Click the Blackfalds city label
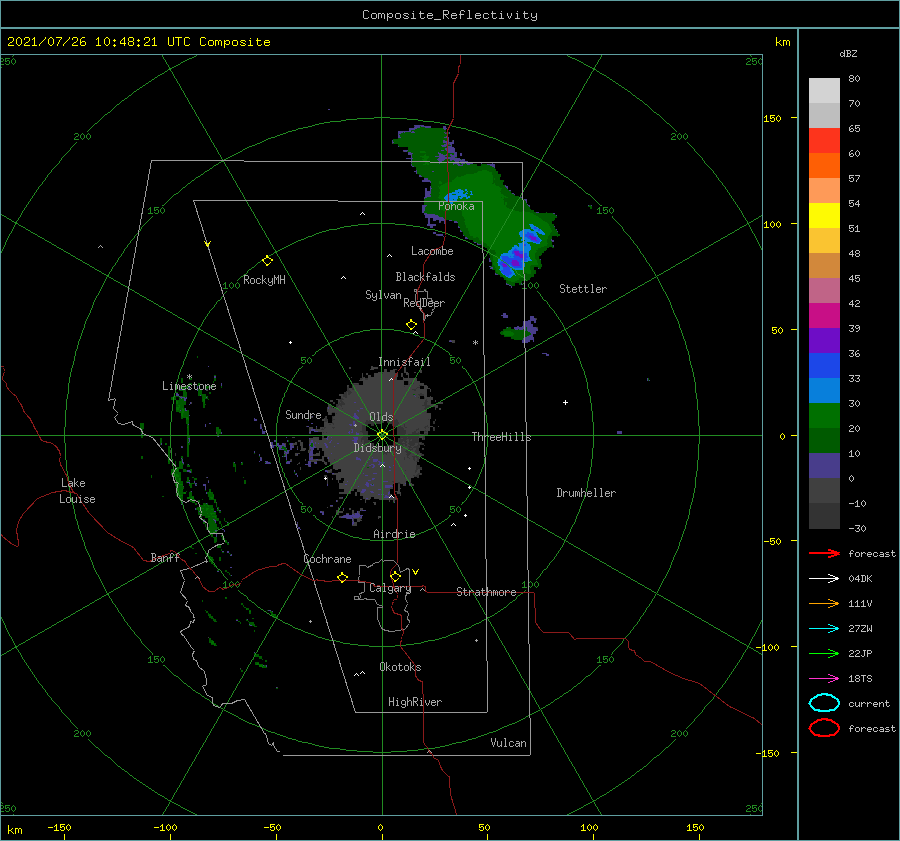Screen dimensions: 900x841 425,277
